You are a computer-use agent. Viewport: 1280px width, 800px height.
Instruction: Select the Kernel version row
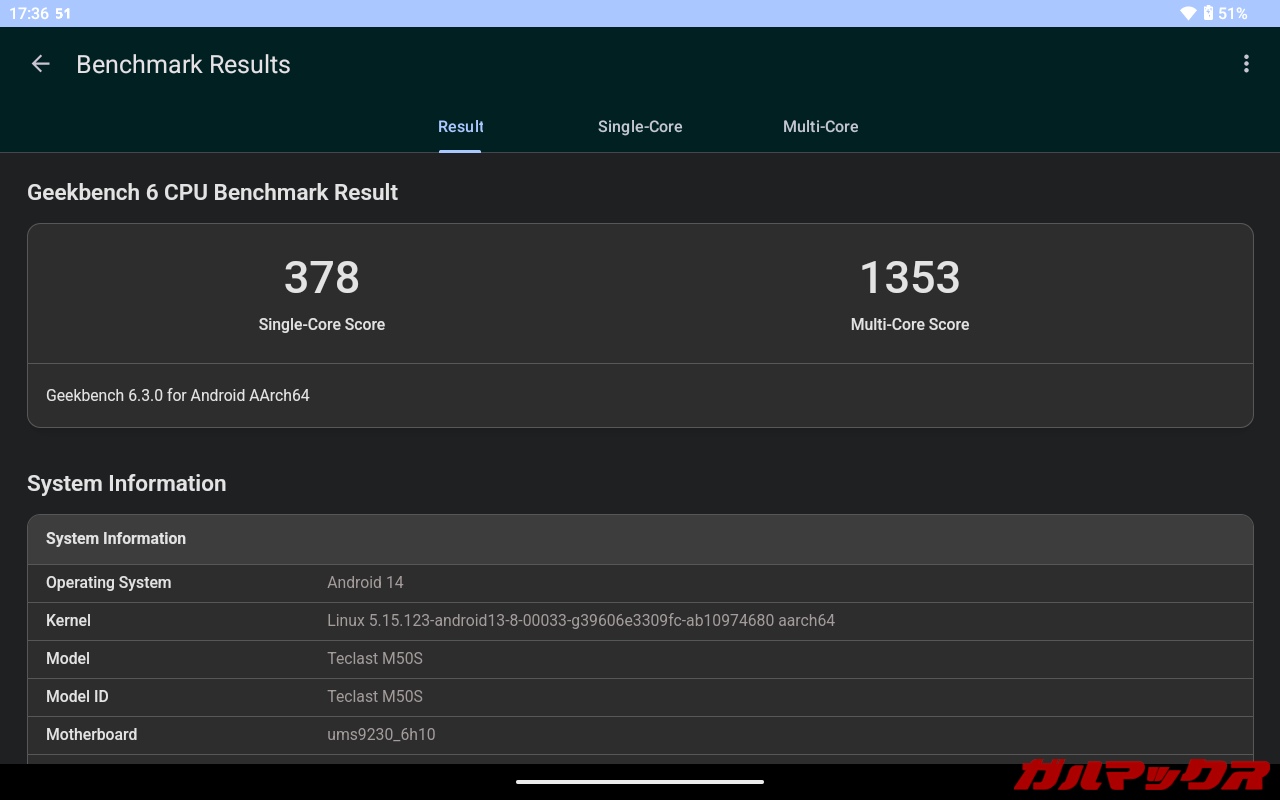[640, 621]
